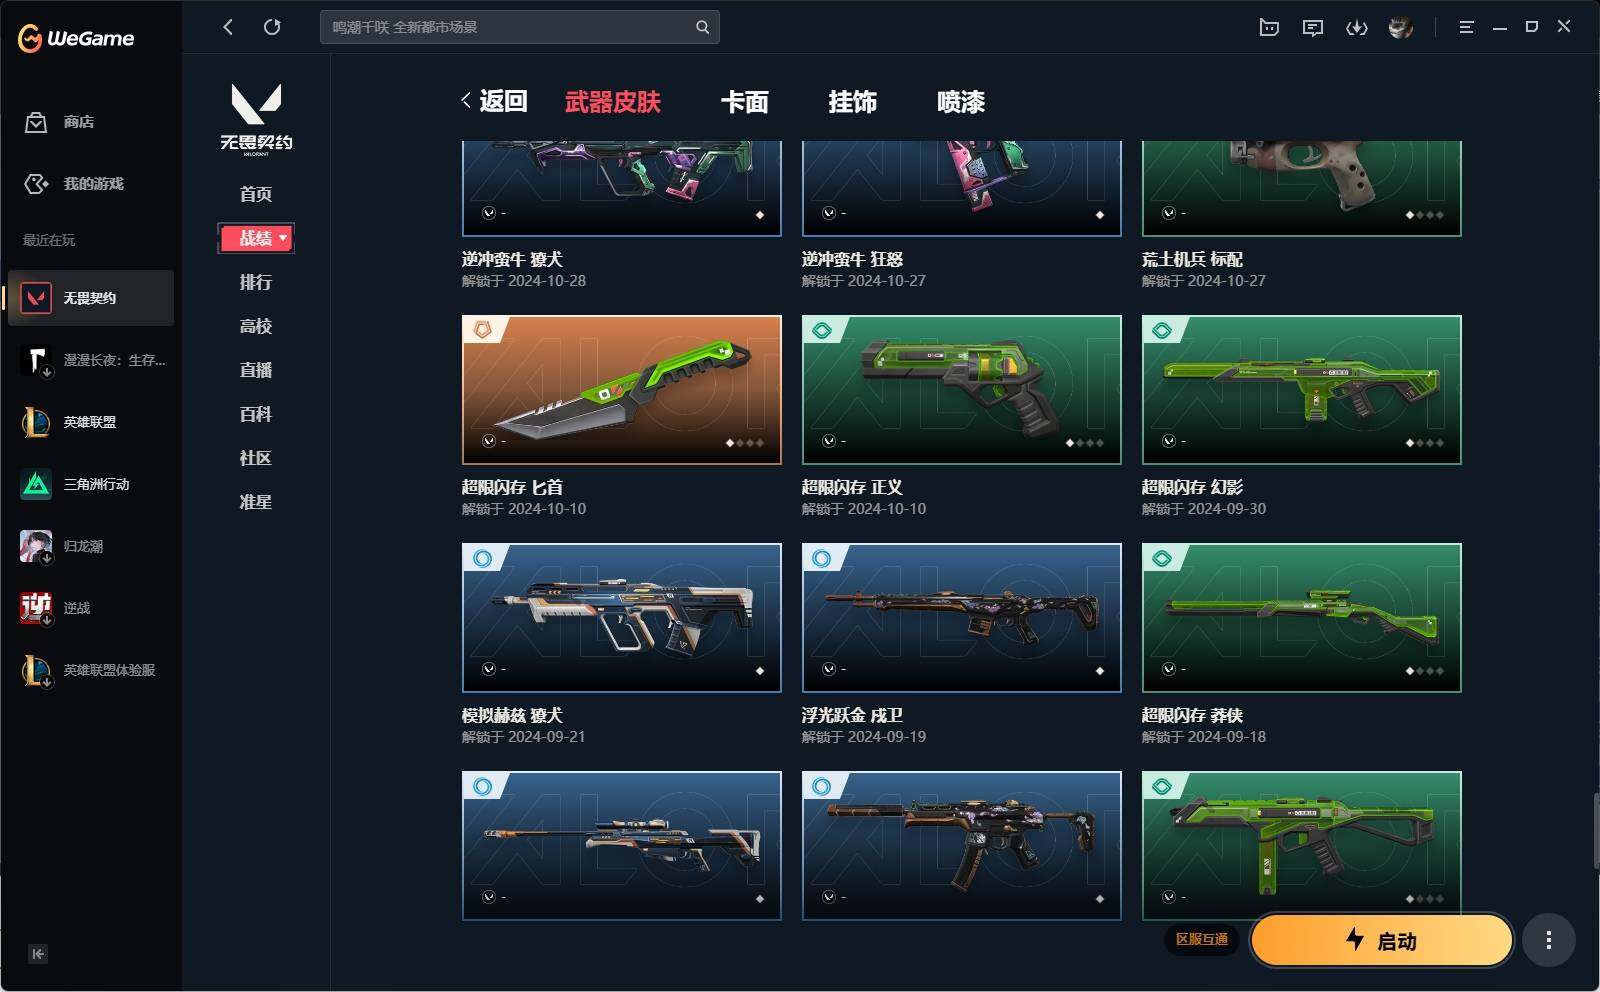Open the hamburger menu in title bar
The width and height of the screenshot is (1600, 992).
pos(1466,28)
